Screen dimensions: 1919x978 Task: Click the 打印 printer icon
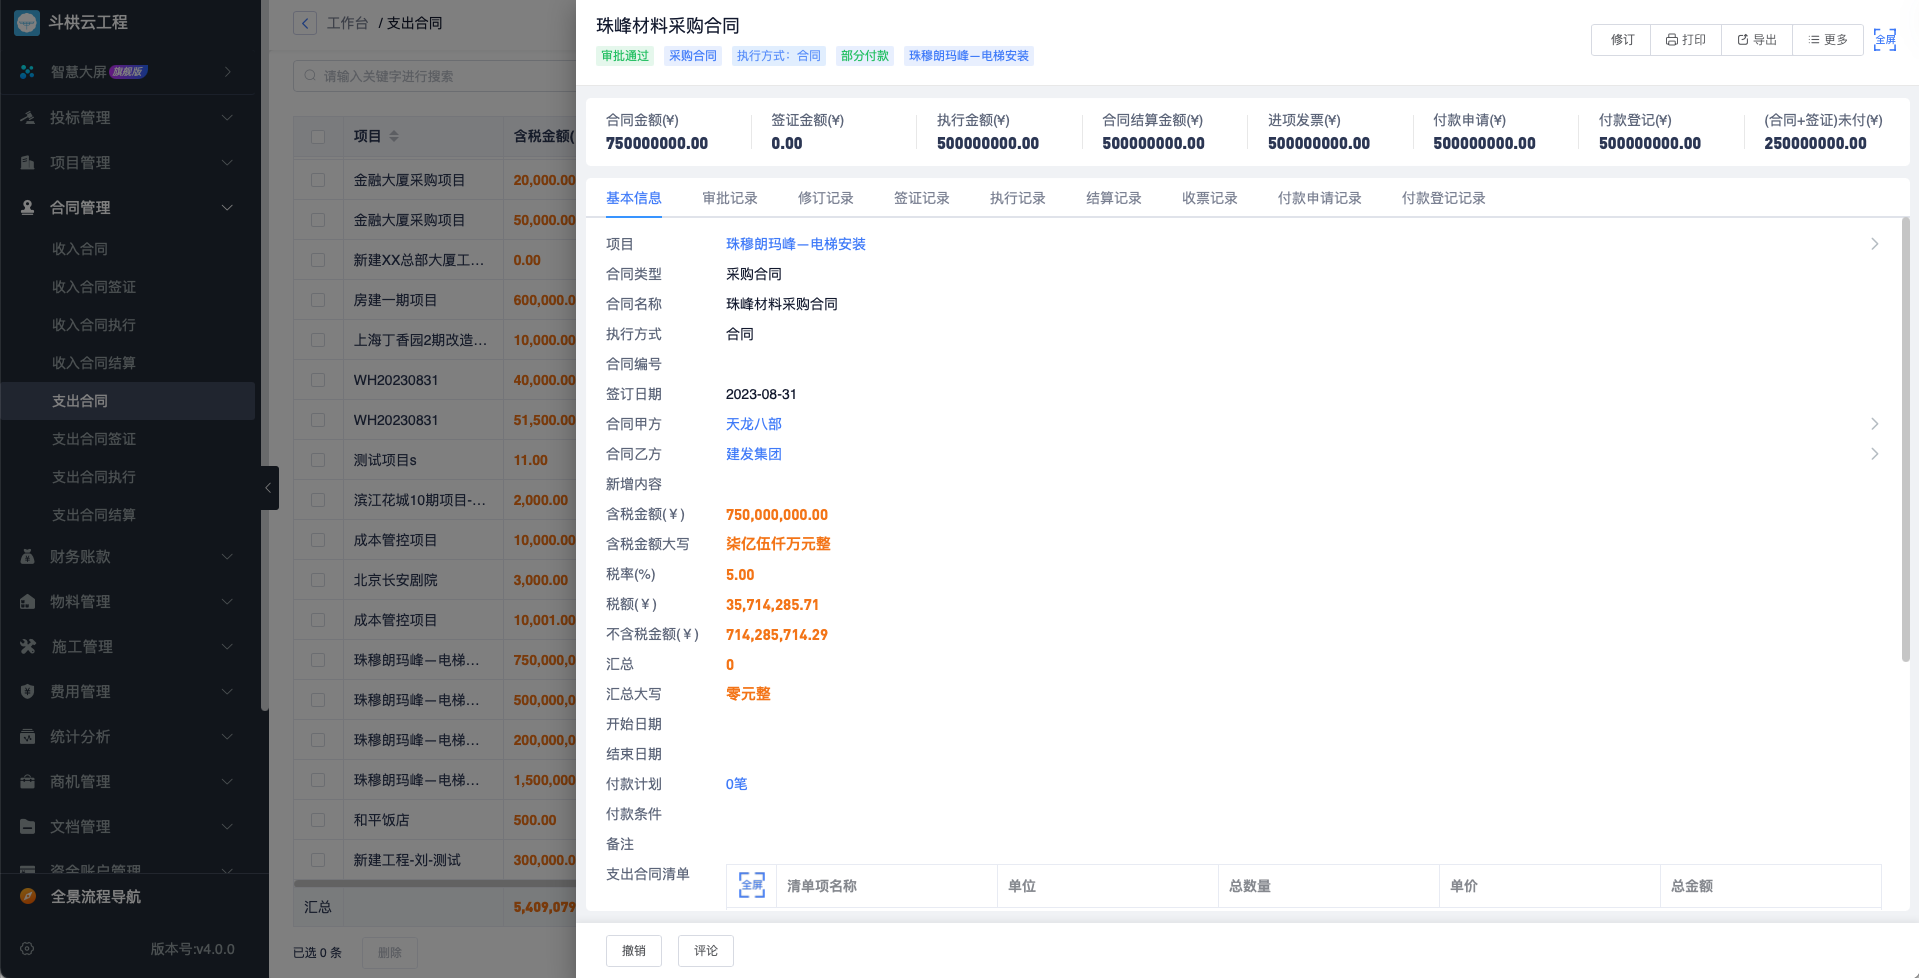click(x=1671, y=40)
